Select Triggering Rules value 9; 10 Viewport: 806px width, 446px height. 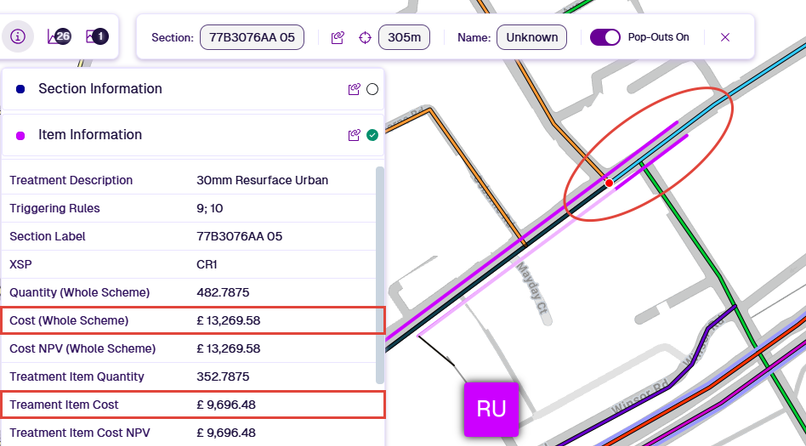point(210,209)
